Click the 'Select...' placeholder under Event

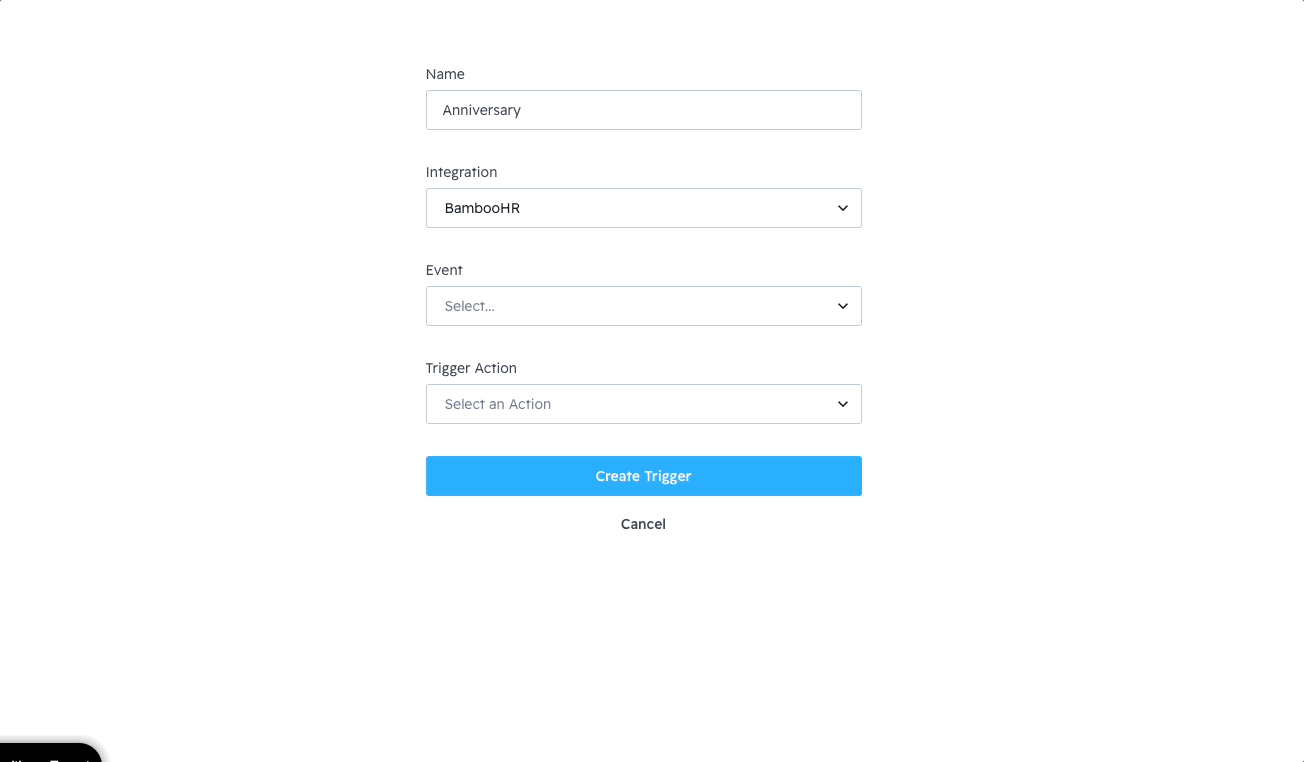(469, 306)
